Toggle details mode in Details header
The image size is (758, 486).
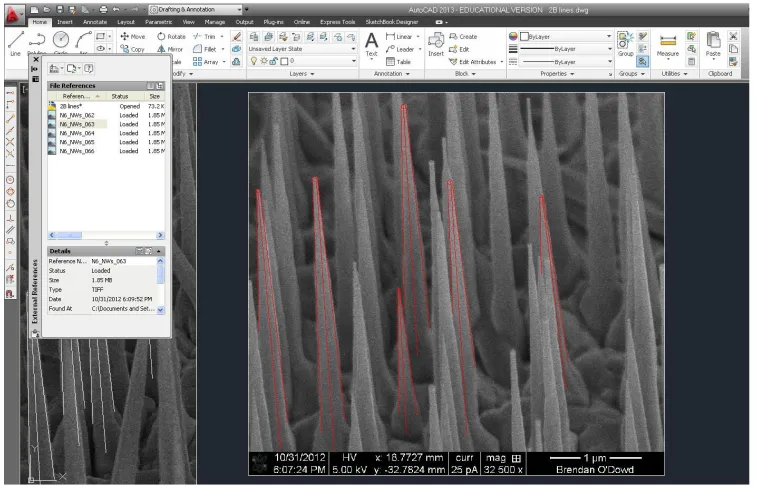click(139, 251)
